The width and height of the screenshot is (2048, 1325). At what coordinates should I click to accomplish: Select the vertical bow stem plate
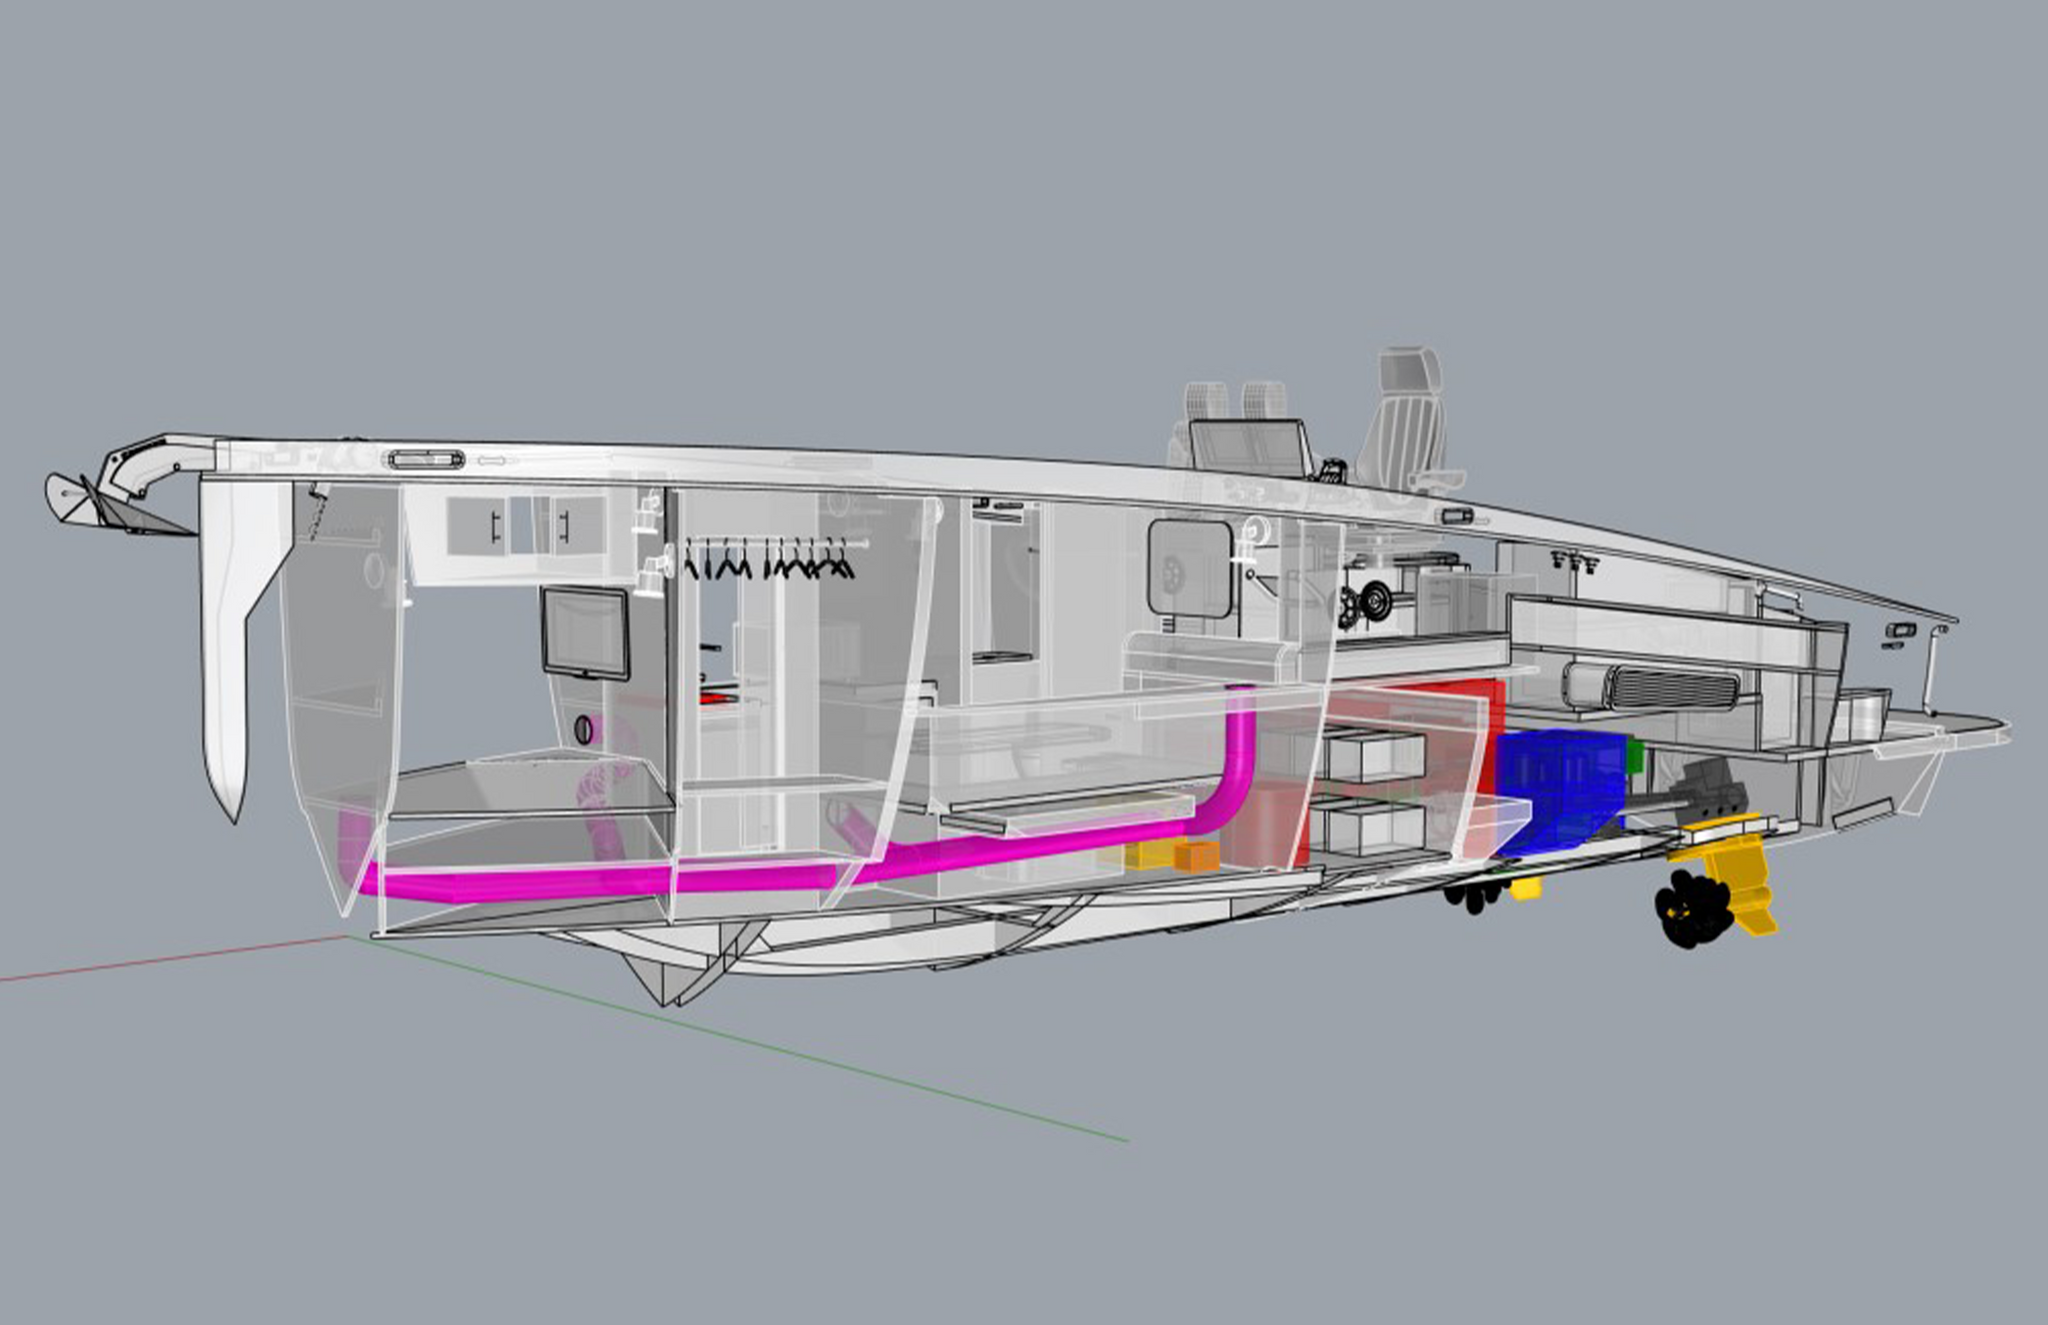[238, 650]
